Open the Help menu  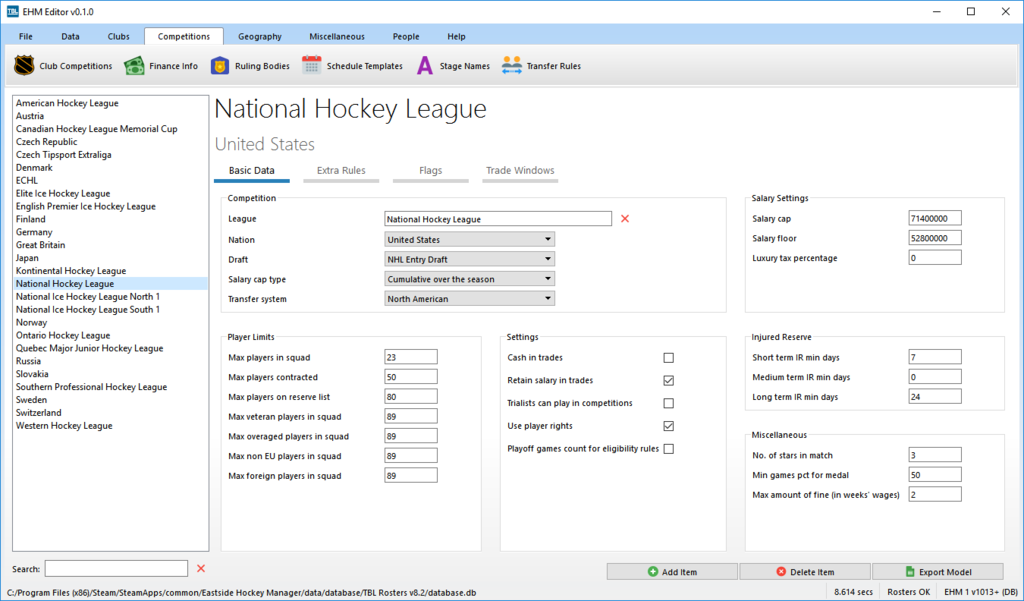[456, 37]
